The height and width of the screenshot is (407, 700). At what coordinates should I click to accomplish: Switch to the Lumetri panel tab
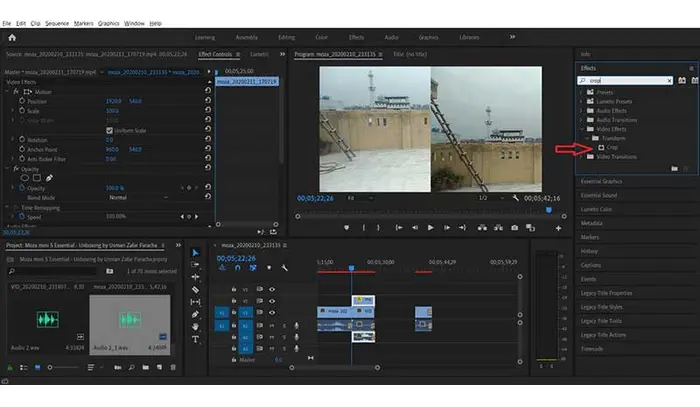(x=259, y=54)
